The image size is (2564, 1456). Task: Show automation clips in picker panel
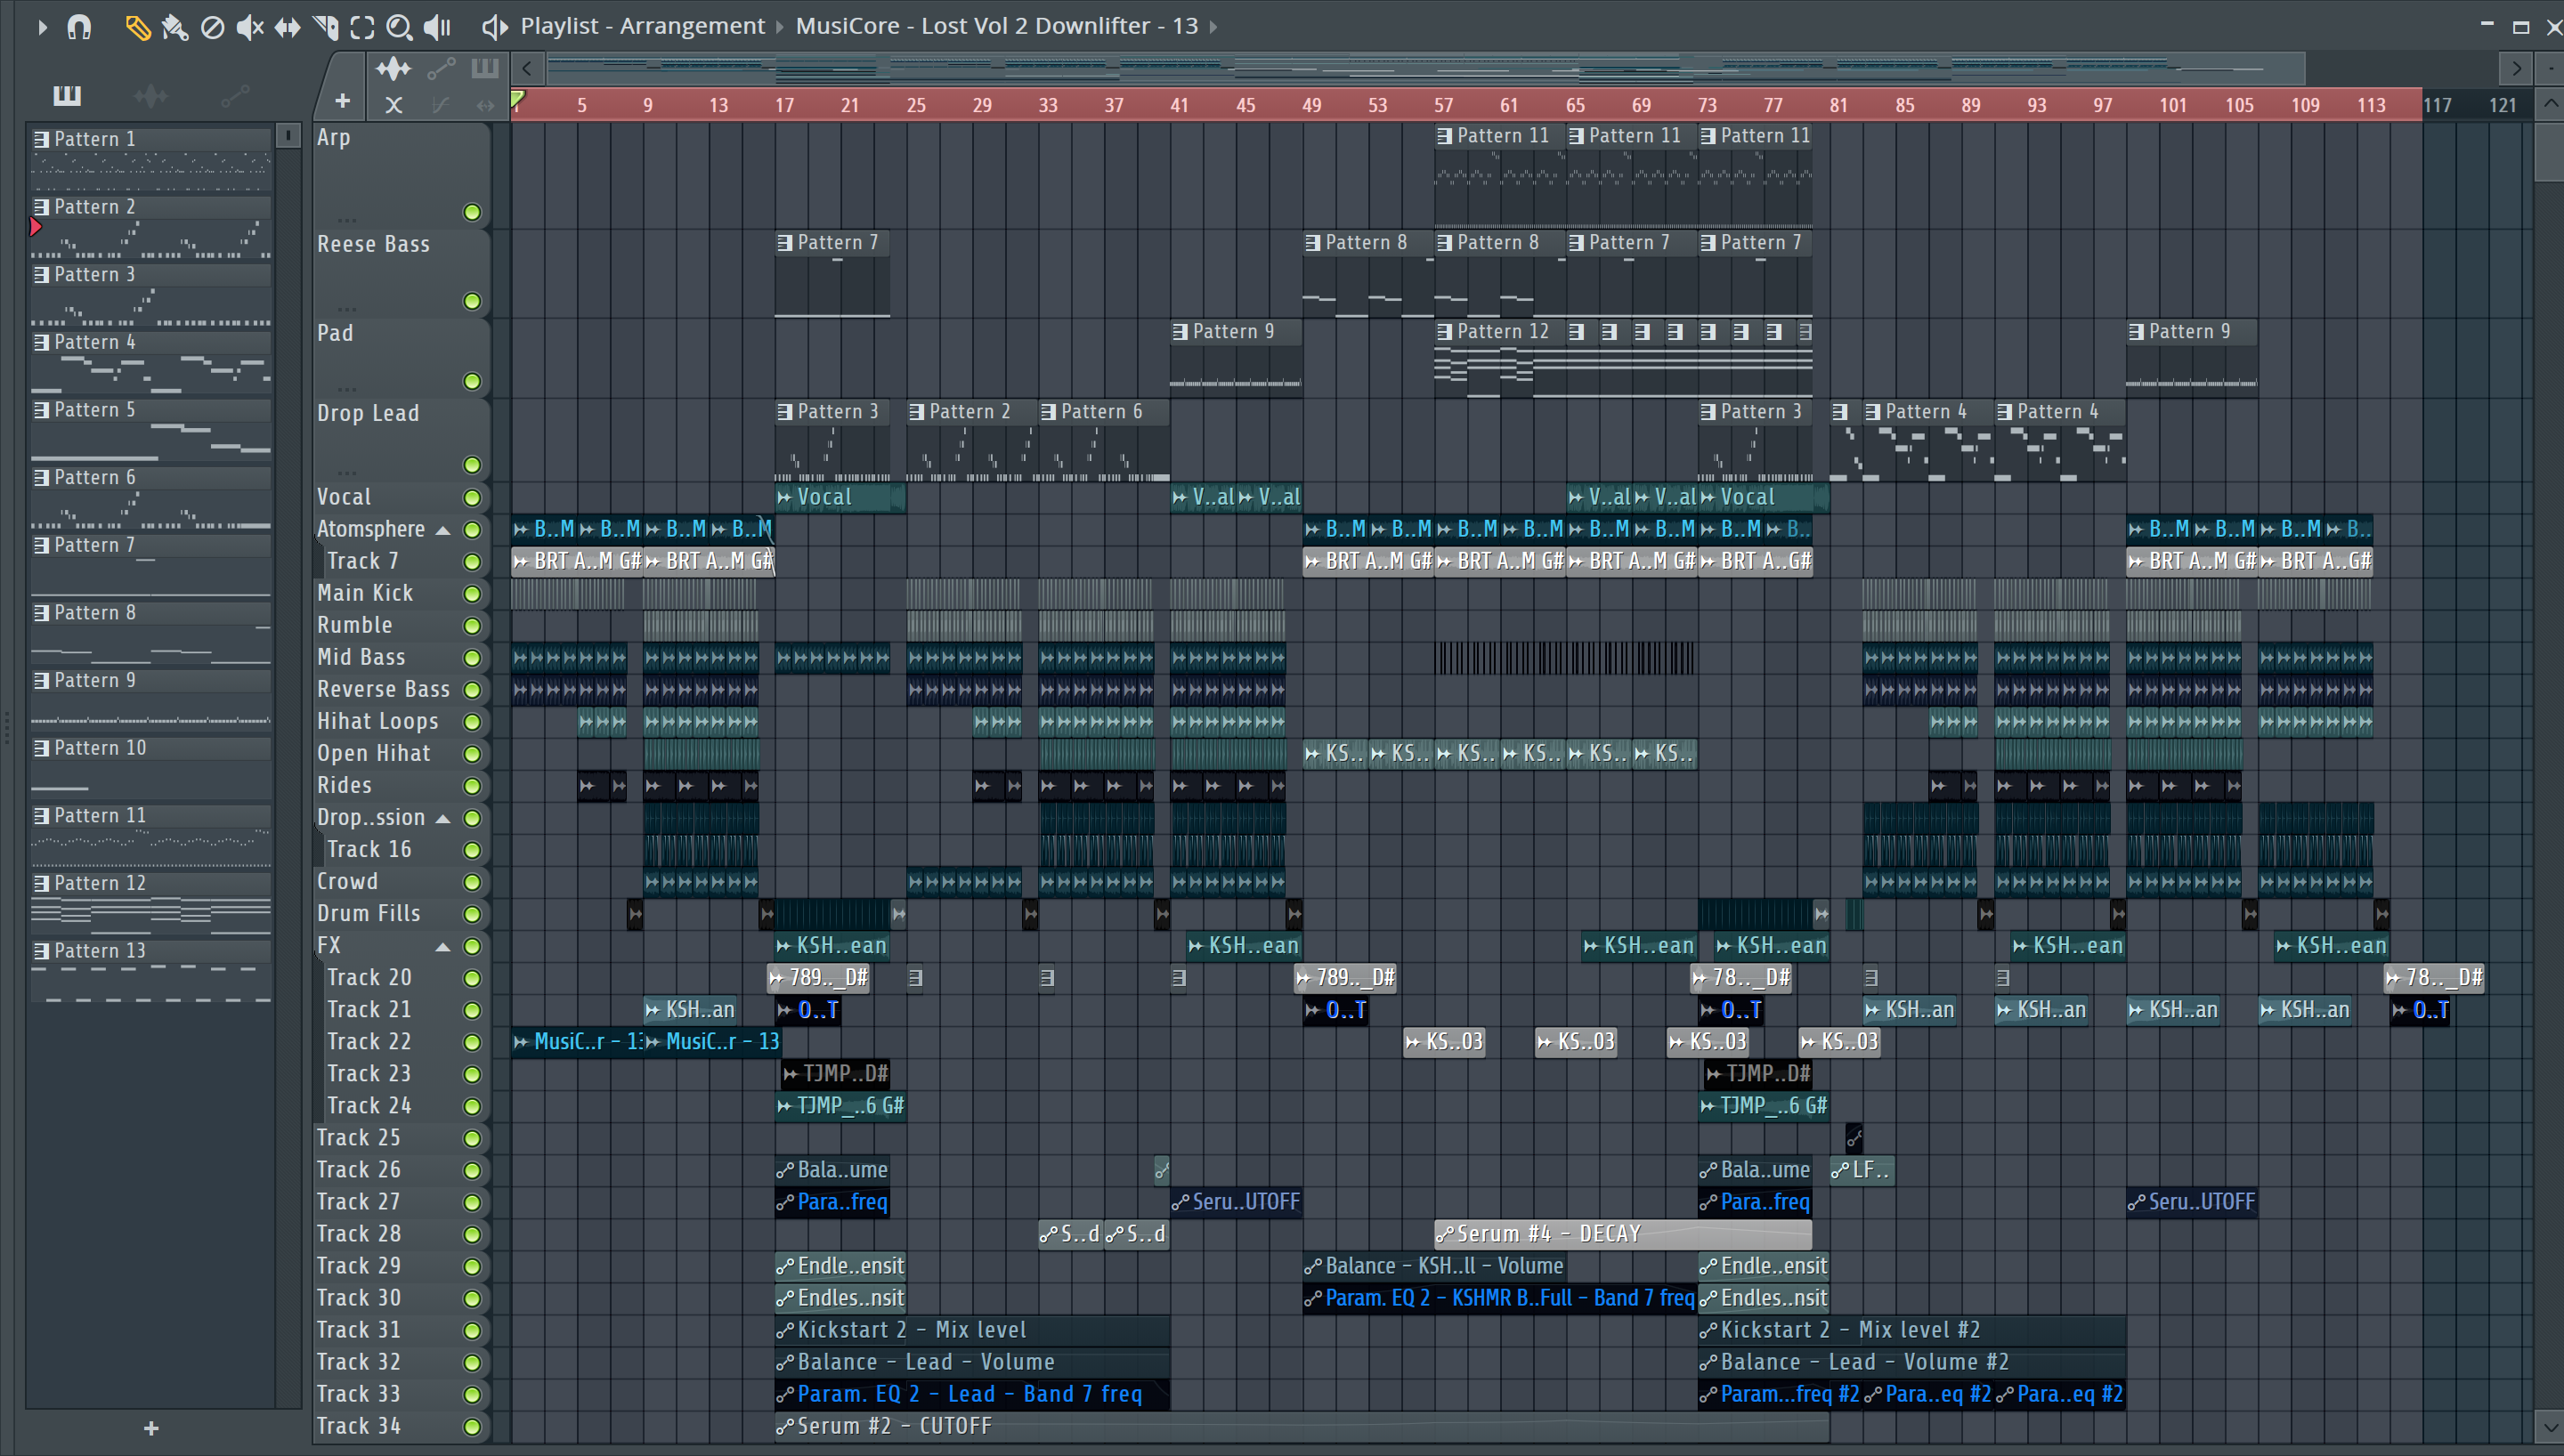click(x=235, y=96)
